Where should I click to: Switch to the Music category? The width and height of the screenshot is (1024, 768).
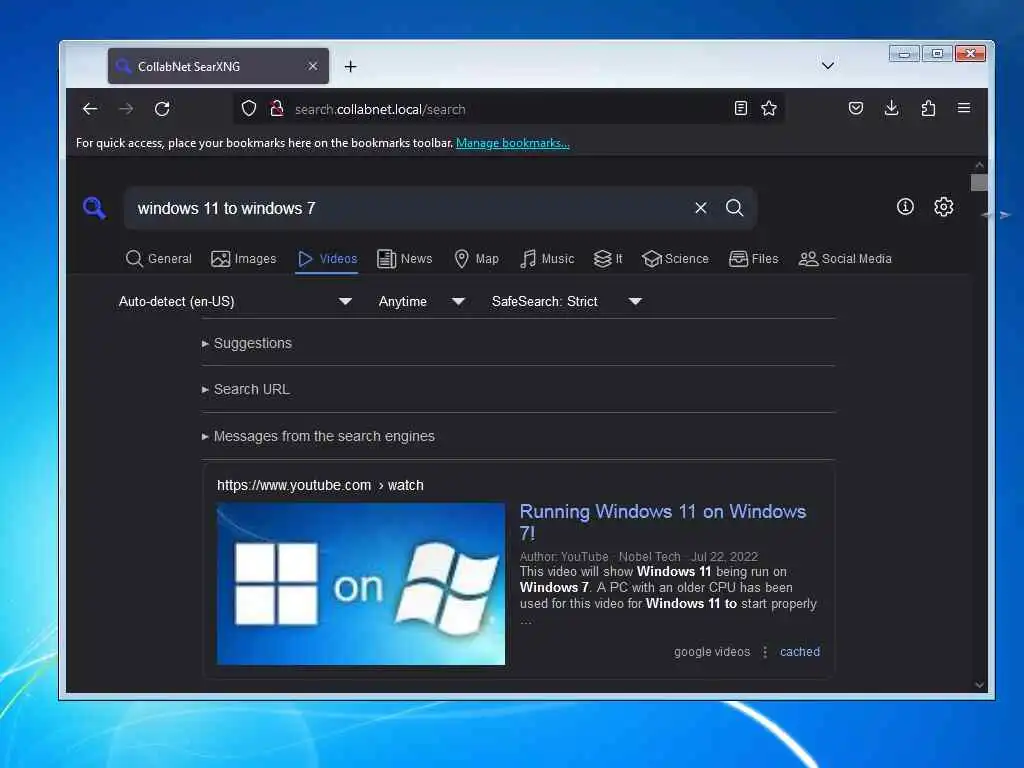[547, 259]
